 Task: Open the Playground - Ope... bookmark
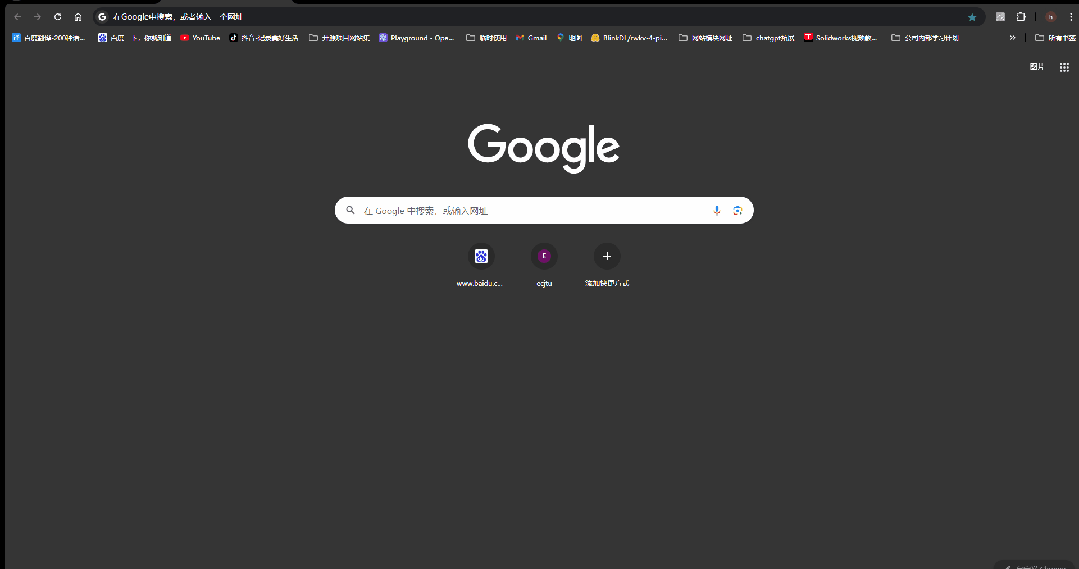click(416, 38)
